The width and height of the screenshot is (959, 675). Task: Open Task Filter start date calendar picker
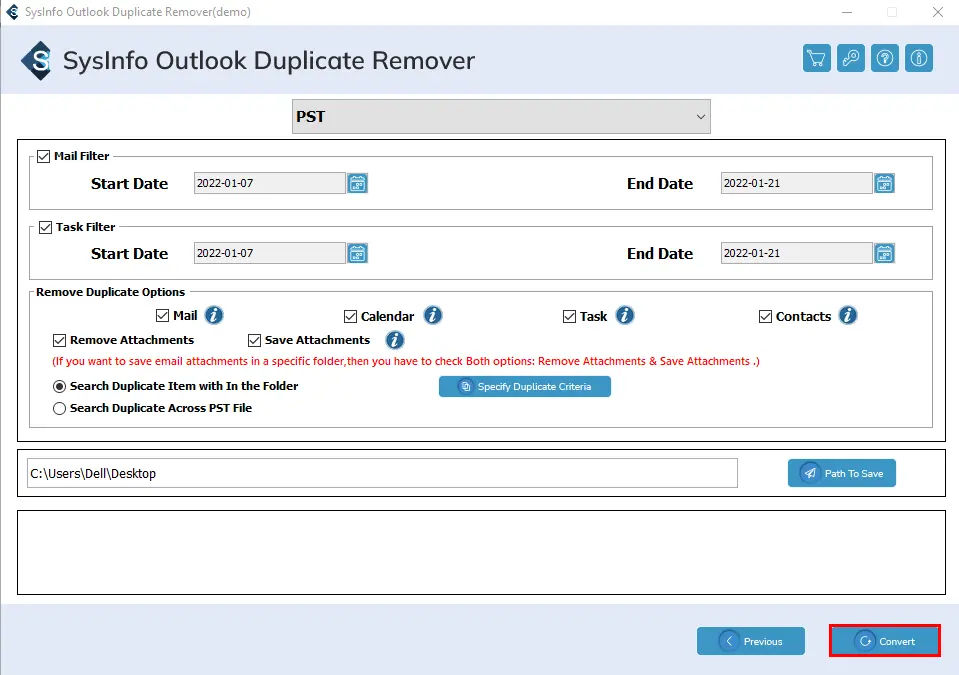coord(358,253)
